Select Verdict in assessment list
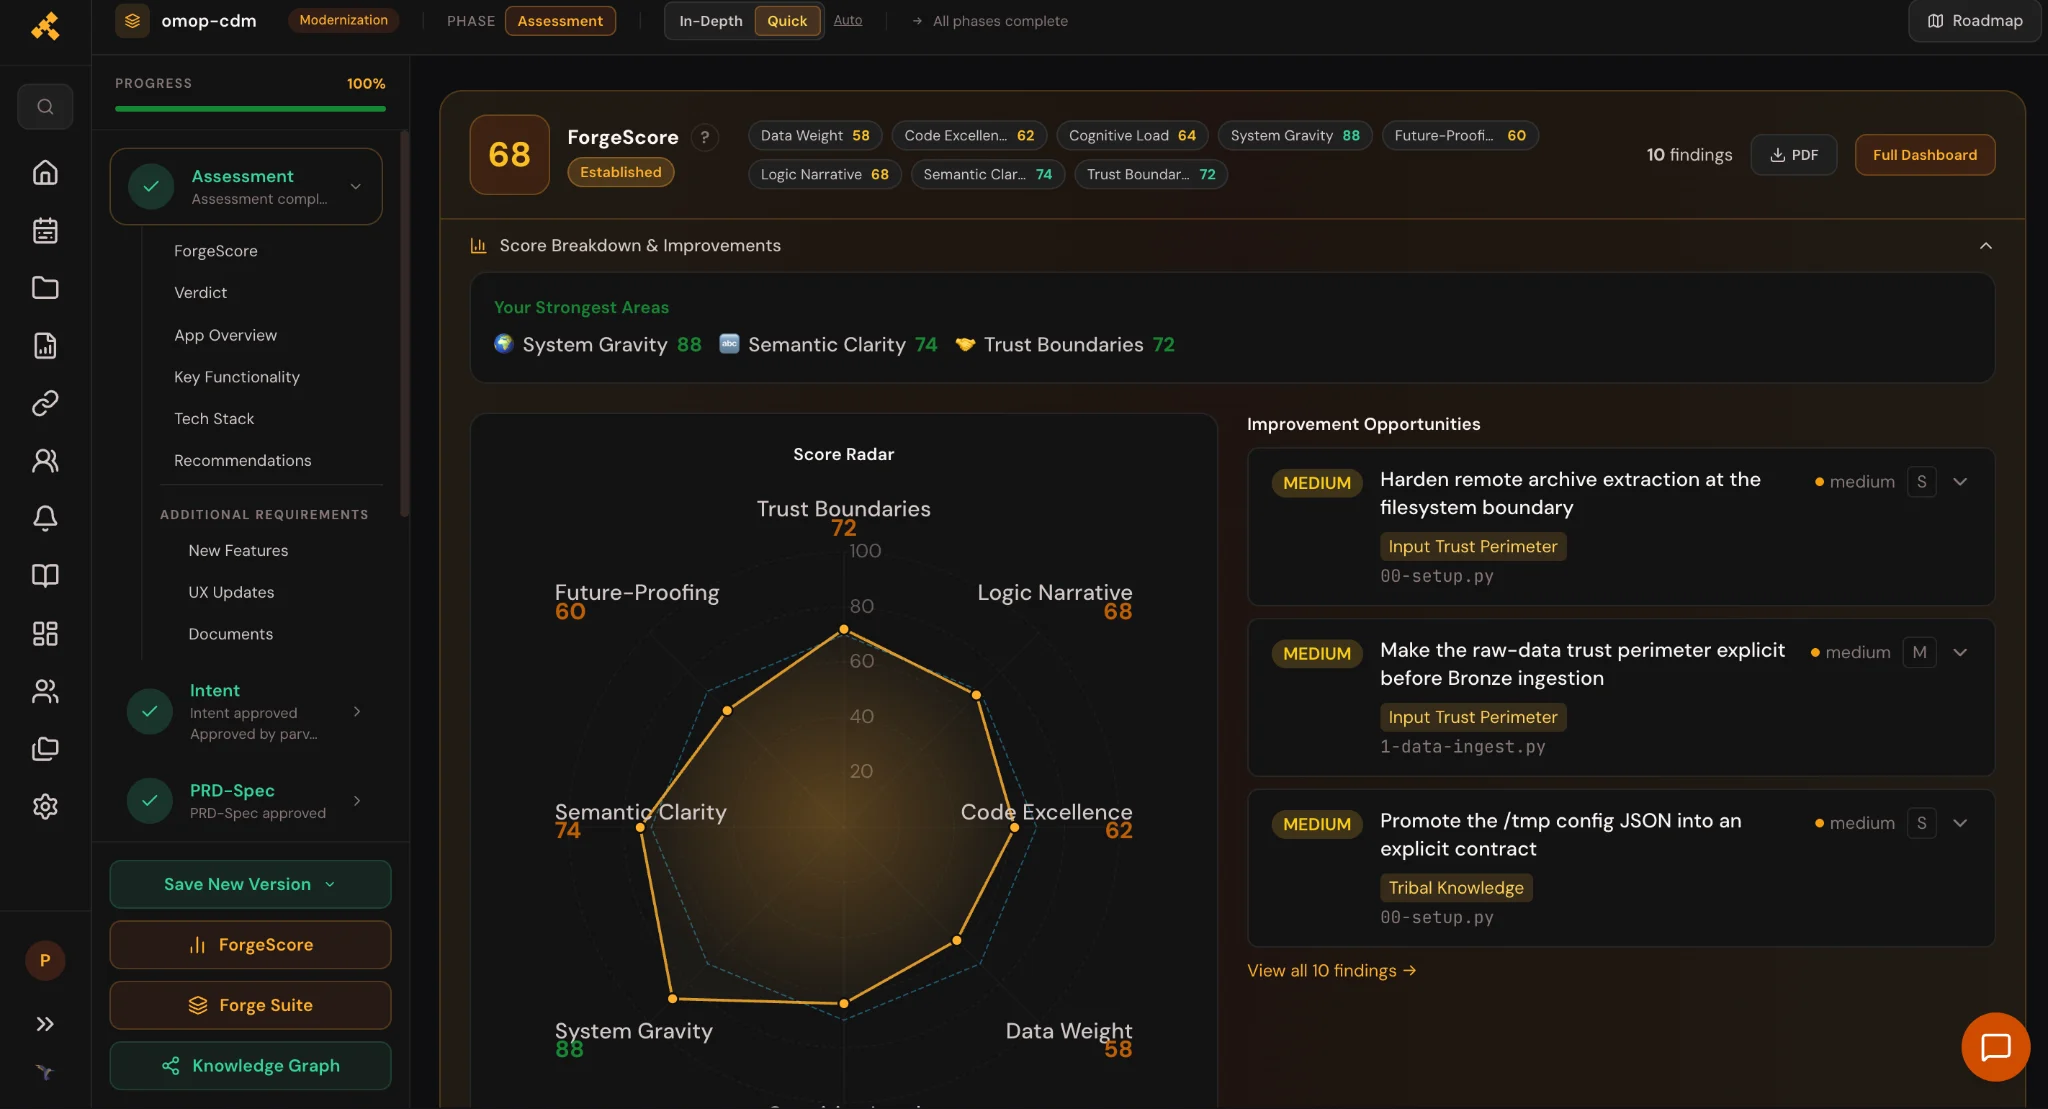 point(200,293)
